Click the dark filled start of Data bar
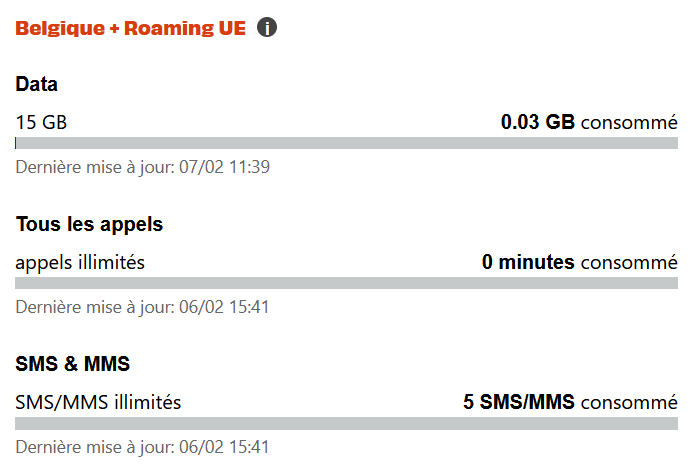 16,143
